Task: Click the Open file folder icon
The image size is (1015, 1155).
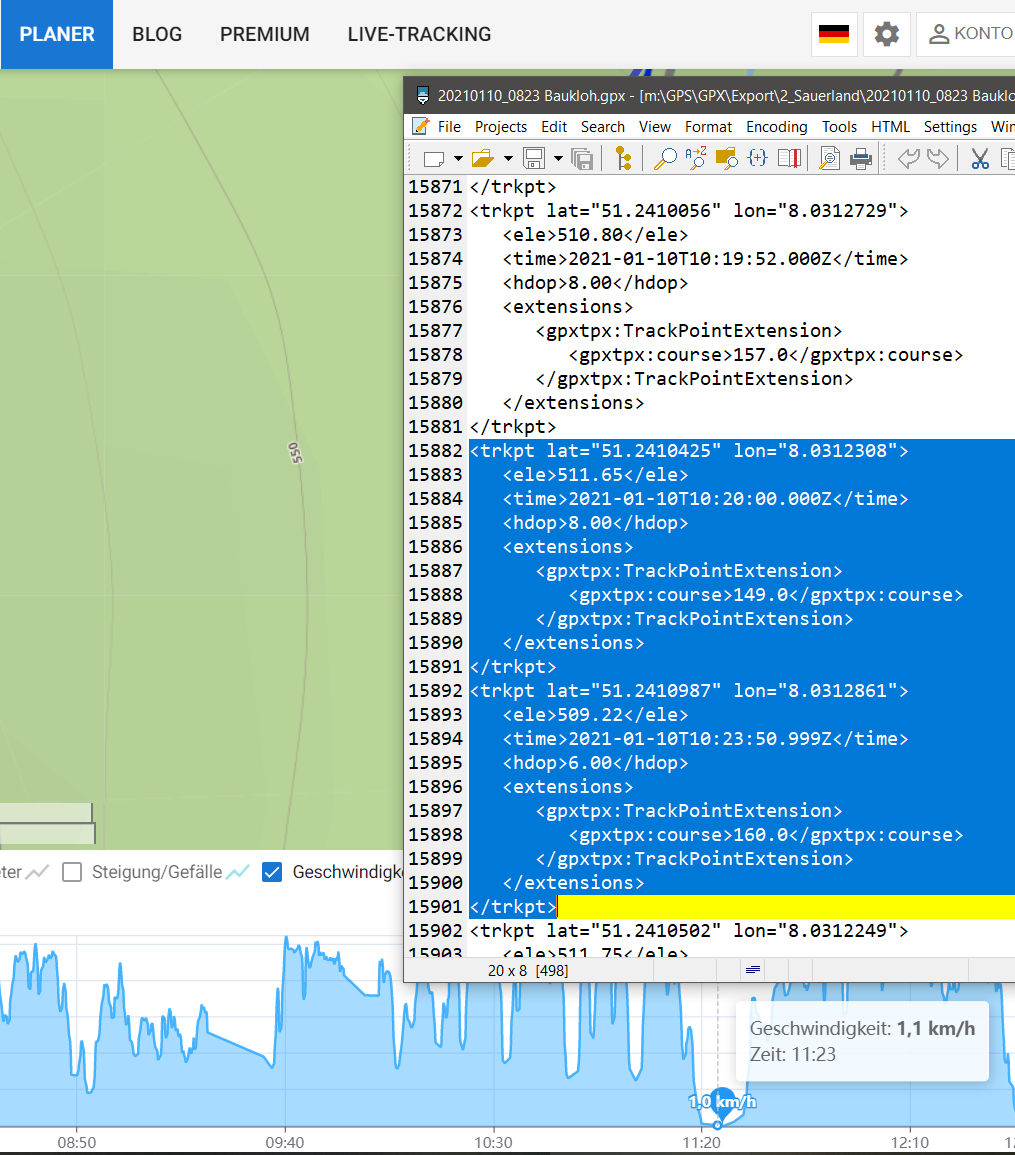Action: click(x=483, y=158)
